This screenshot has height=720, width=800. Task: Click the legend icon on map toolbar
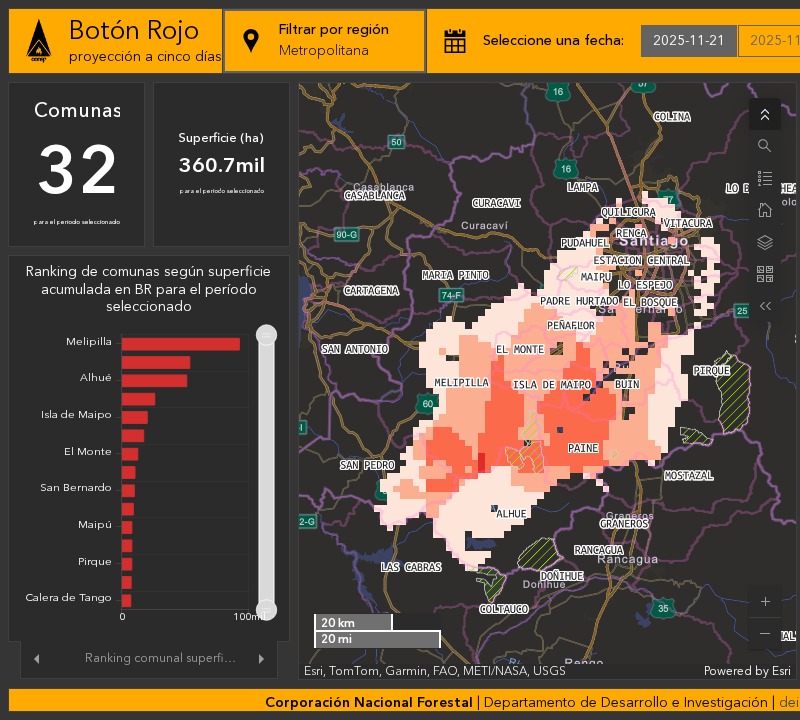click(x=765, y=177)
